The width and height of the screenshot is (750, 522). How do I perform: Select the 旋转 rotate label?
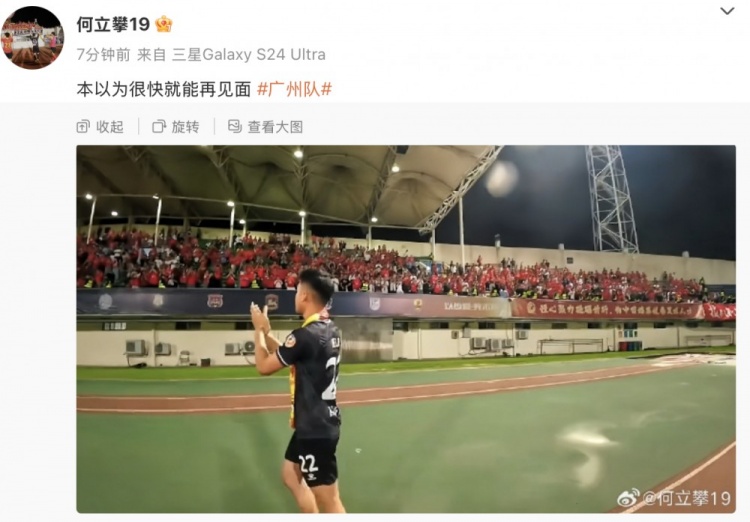tap(185, 127)
